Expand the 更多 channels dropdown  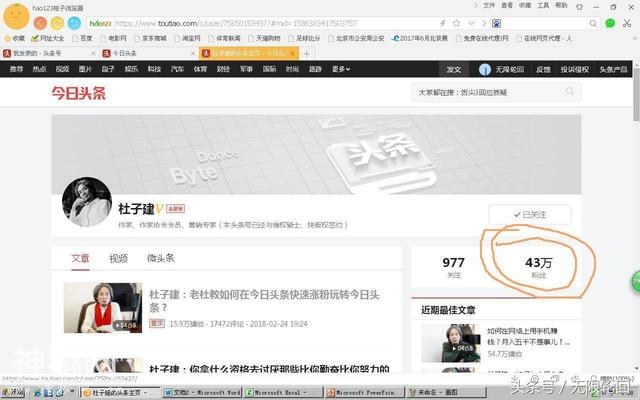(x=341, y=69)
